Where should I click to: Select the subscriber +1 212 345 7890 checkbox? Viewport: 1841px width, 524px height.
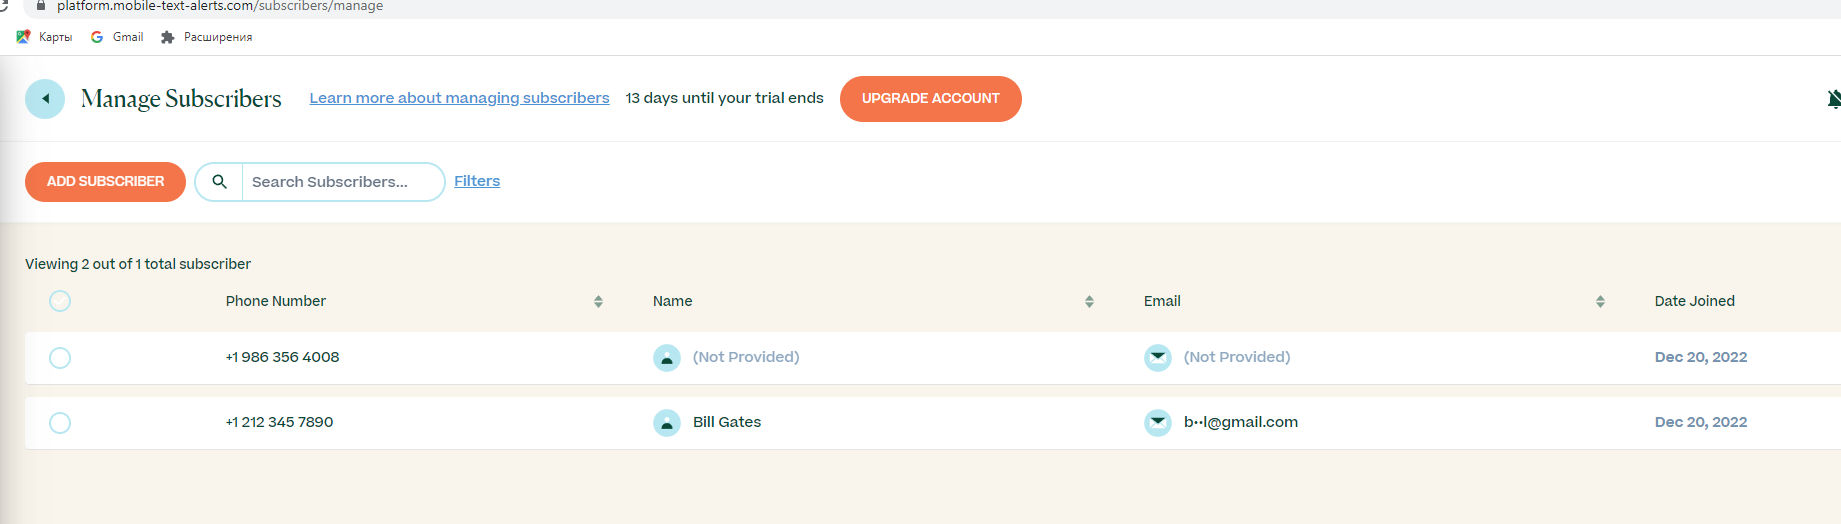tap(60, 423)
